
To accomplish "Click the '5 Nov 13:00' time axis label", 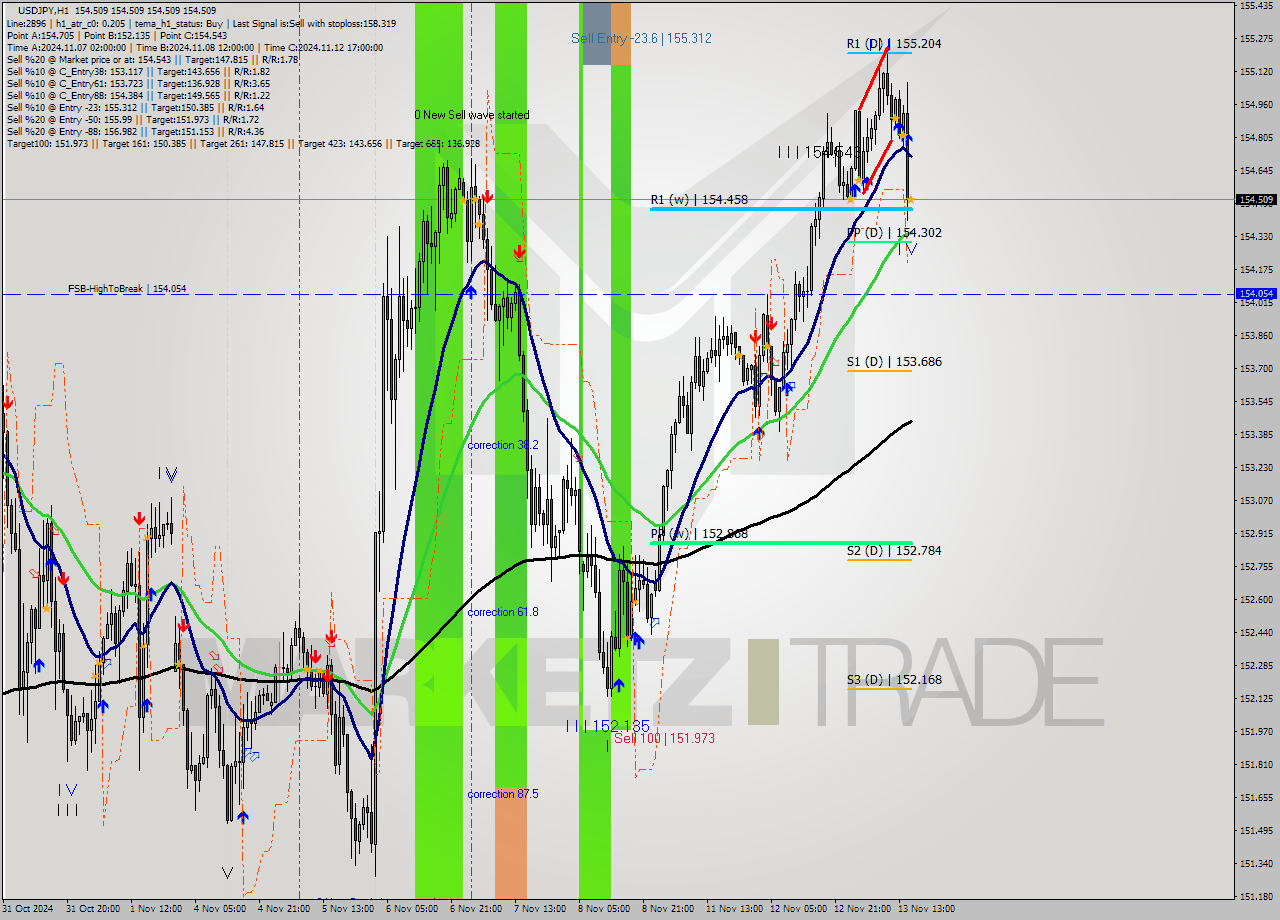I will click(346, 909).
